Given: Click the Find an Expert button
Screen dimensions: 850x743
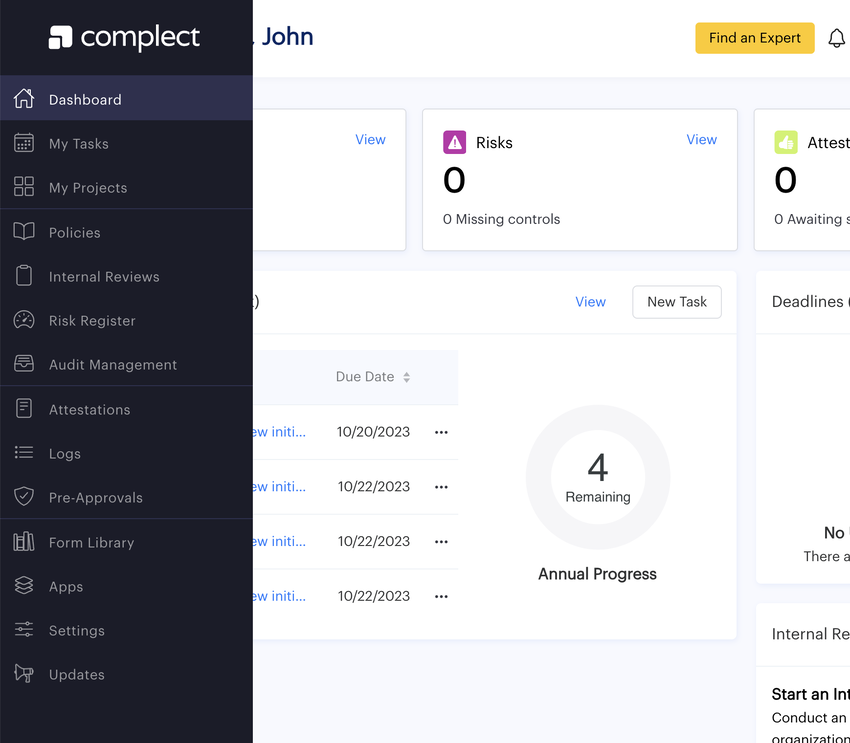Looking at the screenshot, I should 754,38.
